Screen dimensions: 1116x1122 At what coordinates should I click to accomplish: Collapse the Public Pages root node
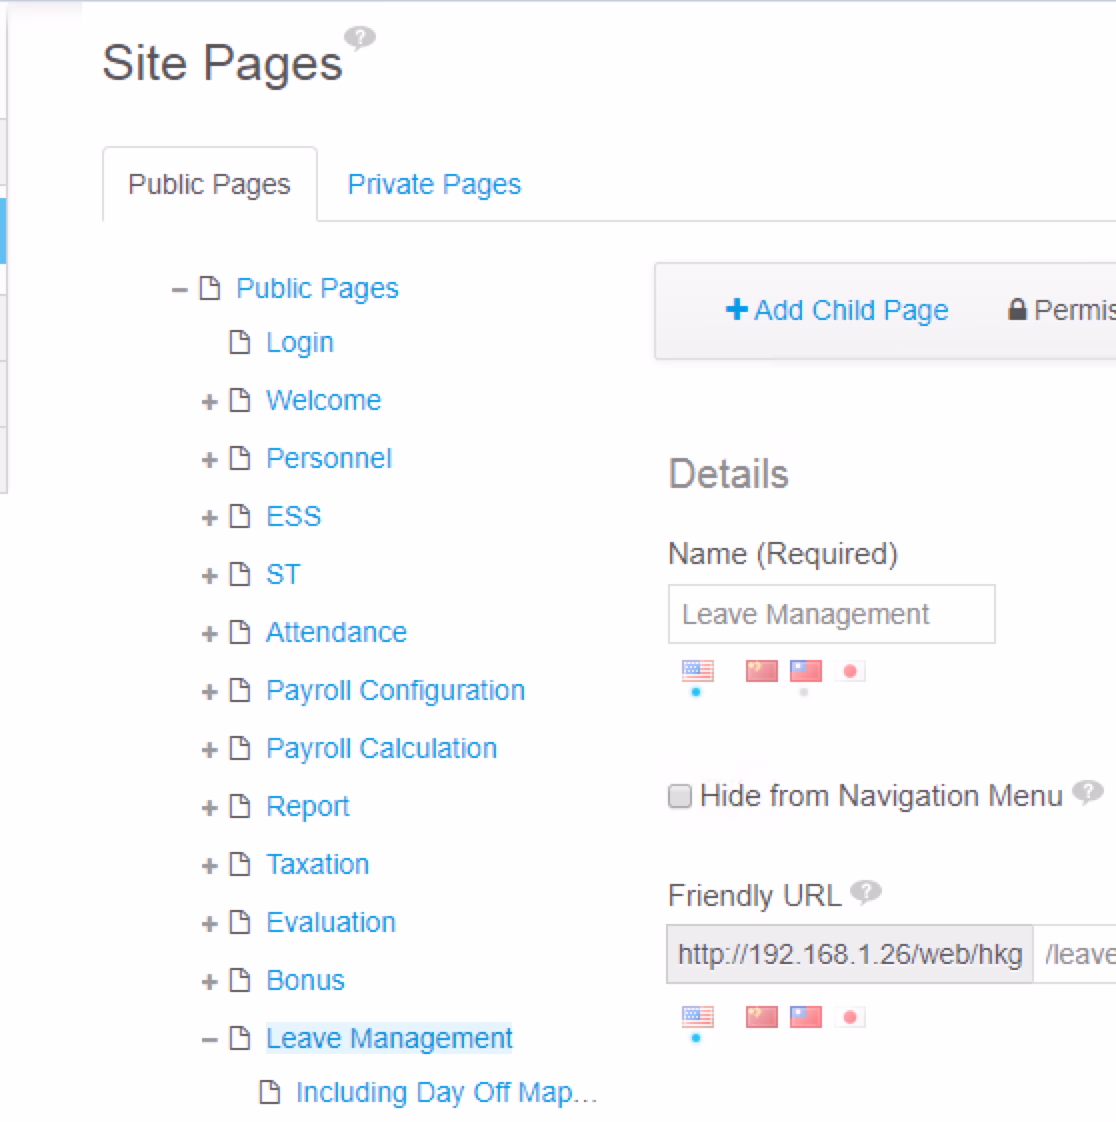pos(179,290)
